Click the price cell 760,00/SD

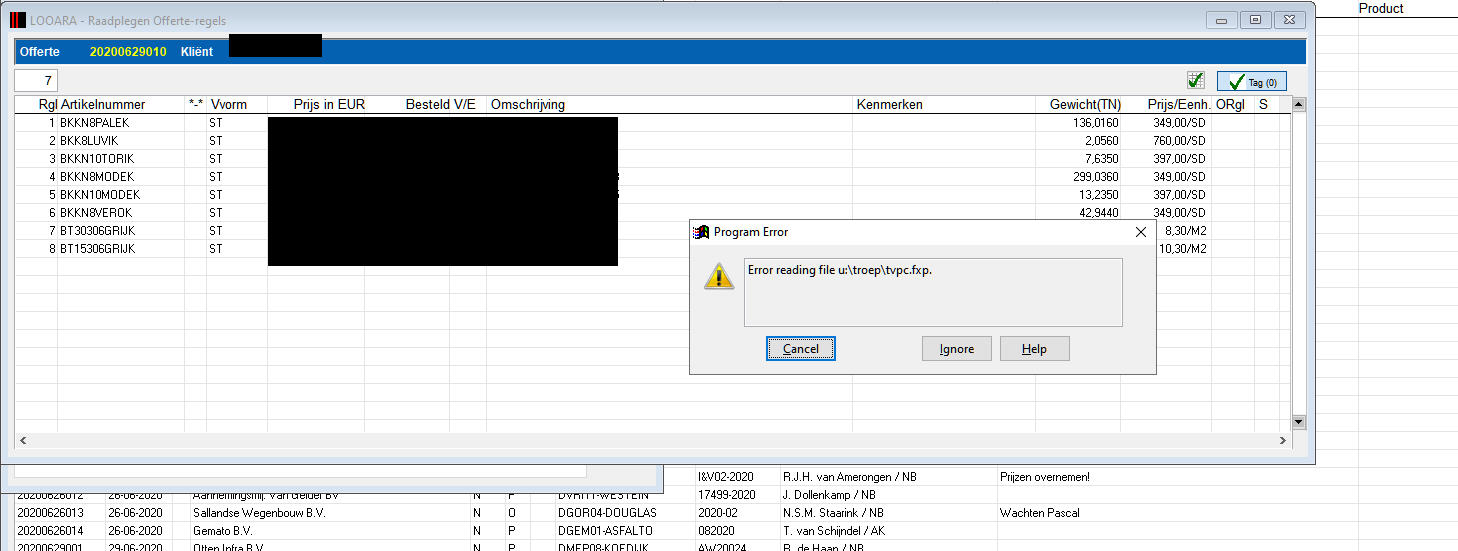coord(1180,141)
